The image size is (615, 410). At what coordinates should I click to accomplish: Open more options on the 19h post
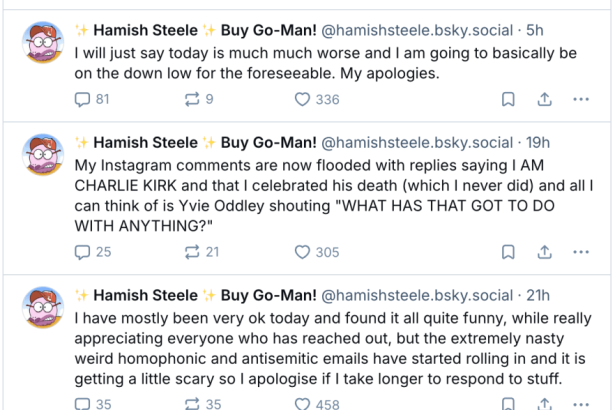[581, 252]
